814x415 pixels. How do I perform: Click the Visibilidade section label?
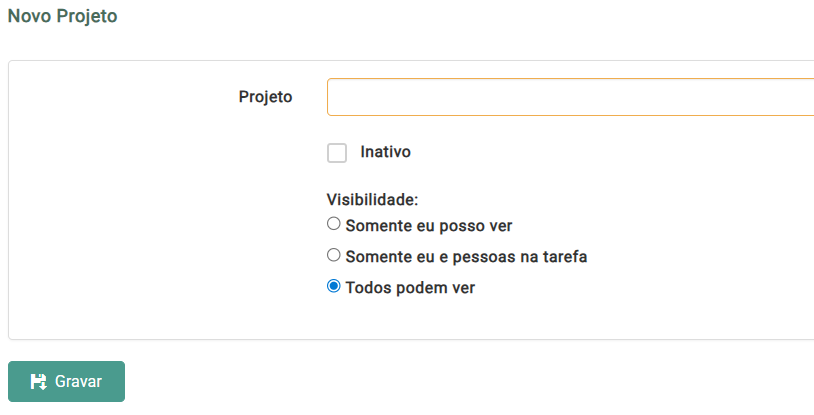(372, 199)
